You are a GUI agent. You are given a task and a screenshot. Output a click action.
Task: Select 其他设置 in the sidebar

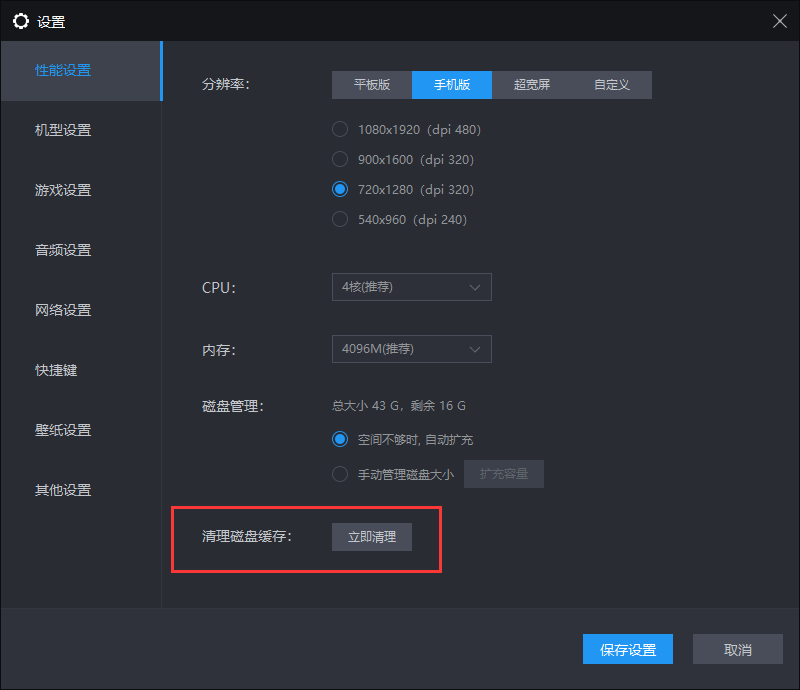[63, 490]
